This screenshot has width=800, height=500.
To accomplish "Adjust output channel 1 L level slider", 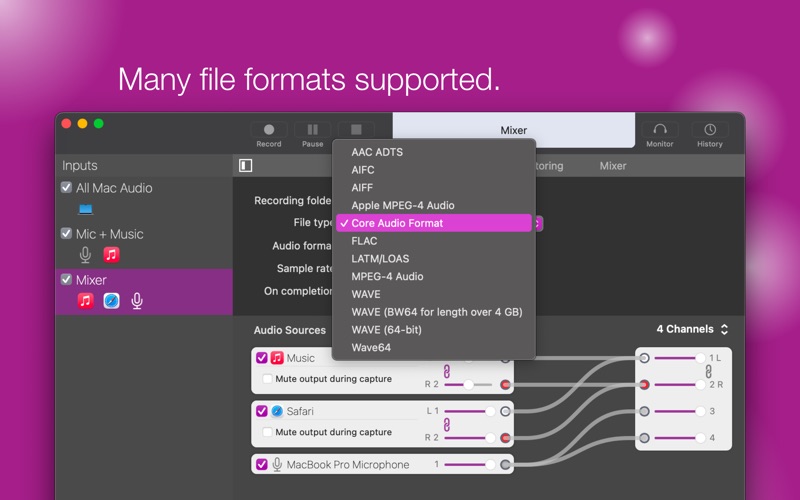I will [680, 358].
